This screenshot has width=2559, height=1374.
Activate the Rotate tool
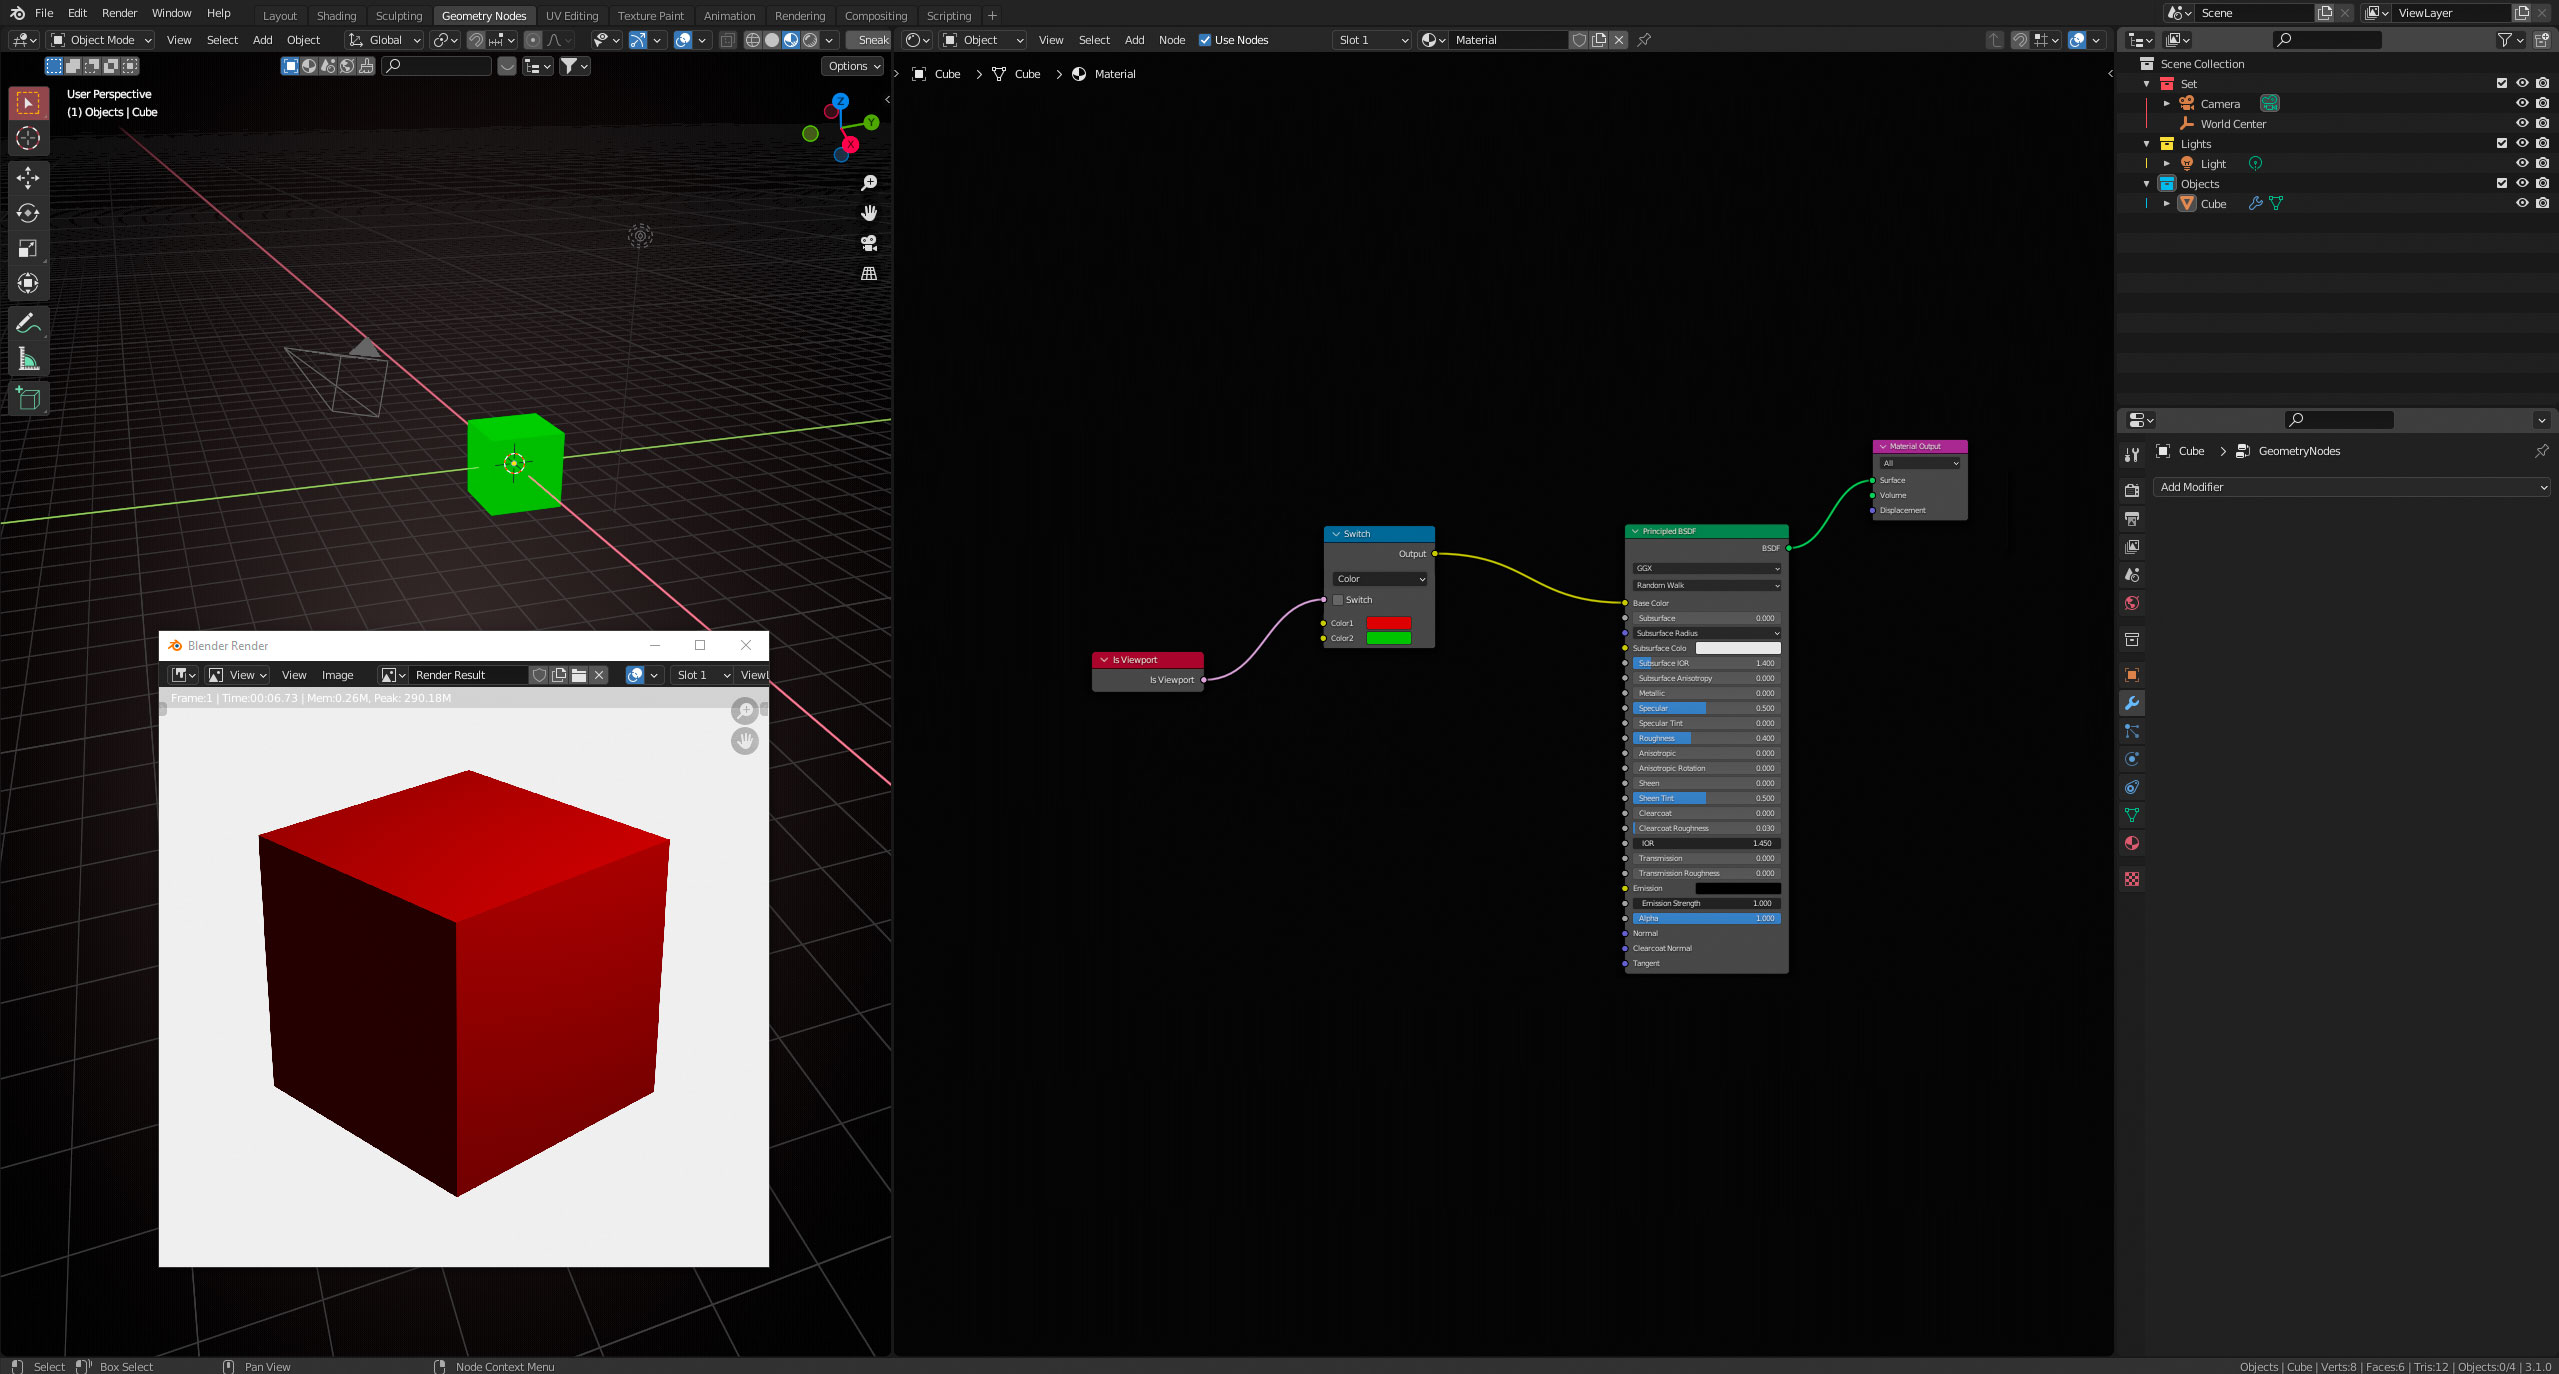[28, 213]
